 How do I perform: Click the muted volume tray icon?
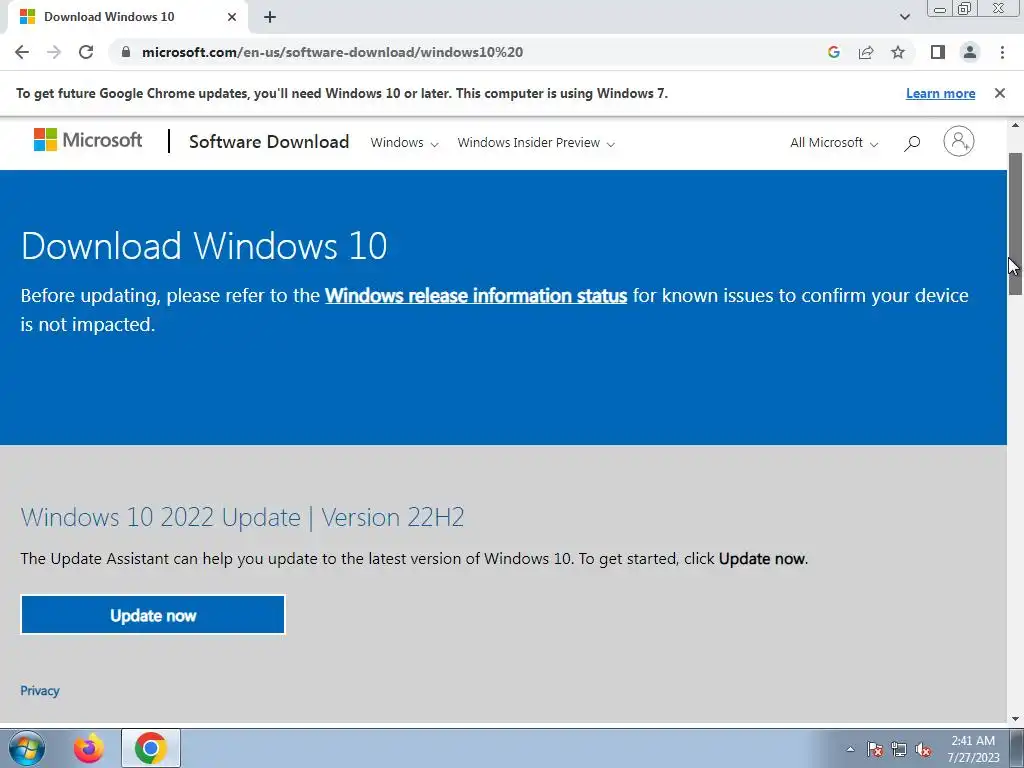(923, 749)
